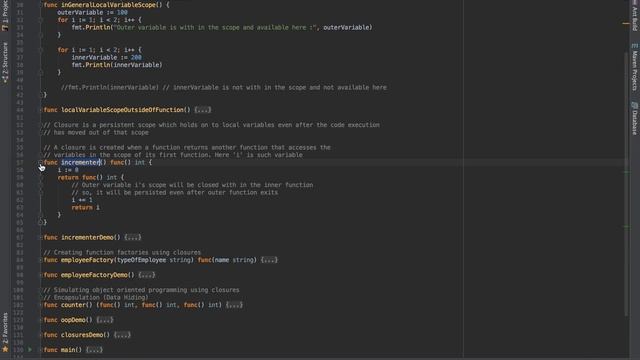Click 'return func() int {' line

click(91, 177)
